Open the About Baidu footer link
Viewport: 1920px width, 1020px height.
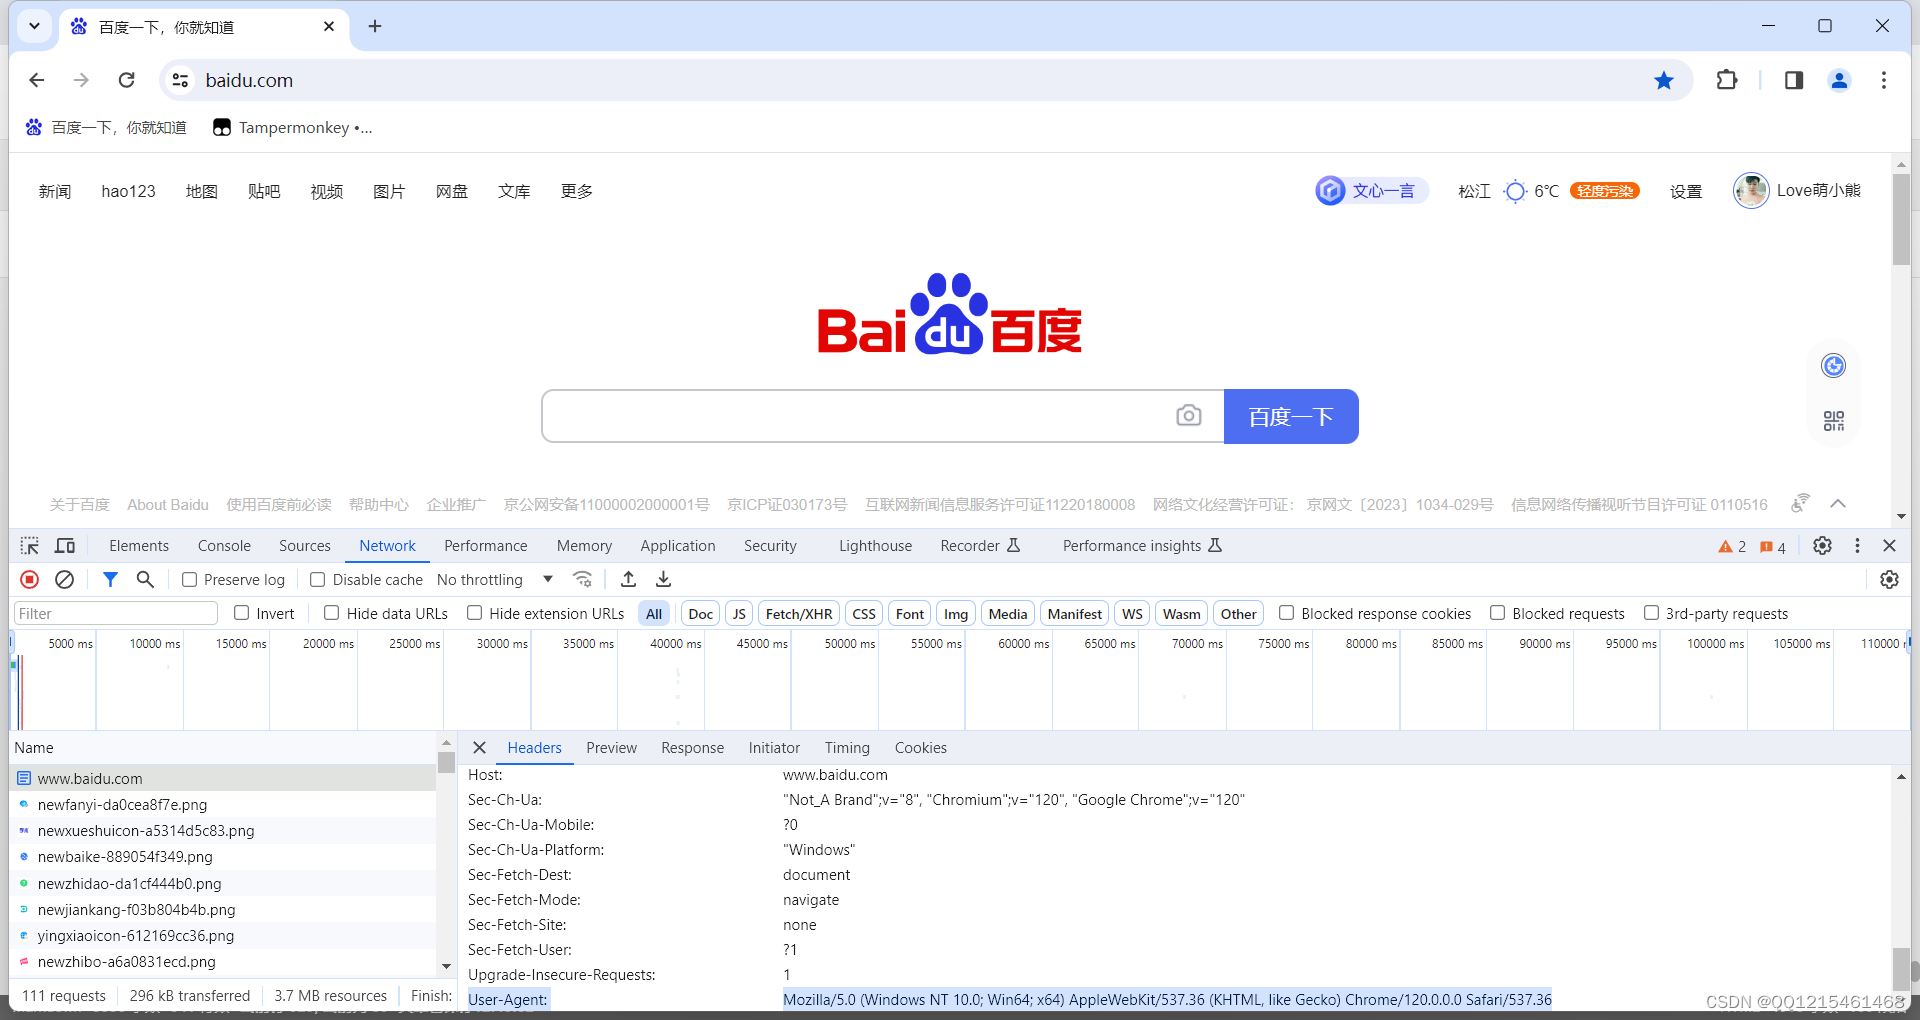point(168,504)
